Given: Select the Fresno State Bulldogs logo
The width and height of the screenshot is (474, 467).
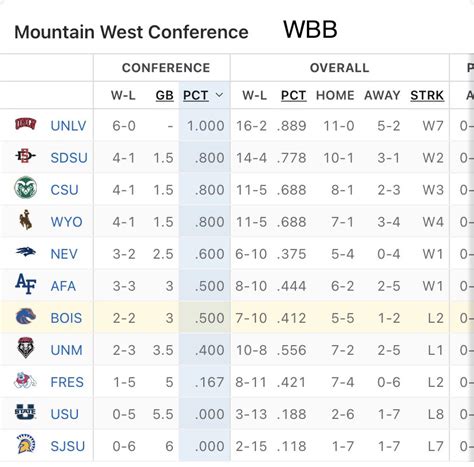Looking at the screenshot, I should 25,380.
